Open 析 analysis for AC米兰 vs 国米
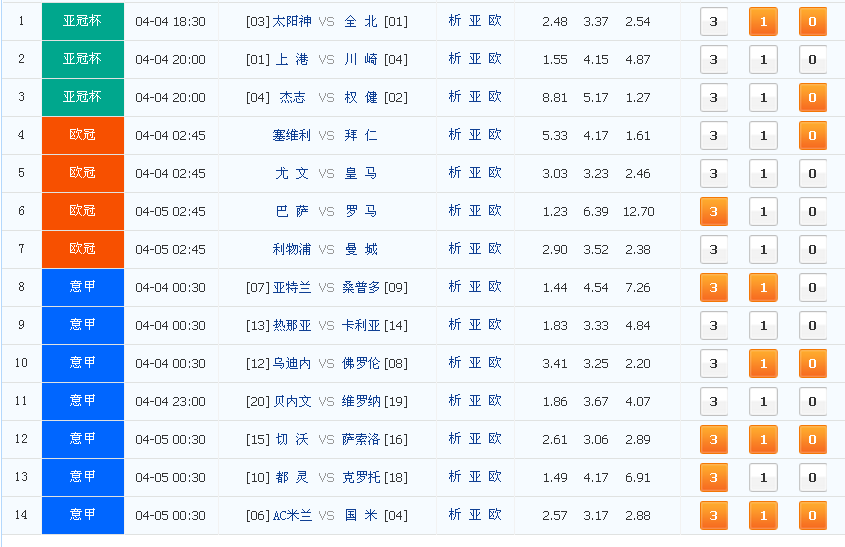Screen dimensions: 845x547 click(x=455, y=515)
